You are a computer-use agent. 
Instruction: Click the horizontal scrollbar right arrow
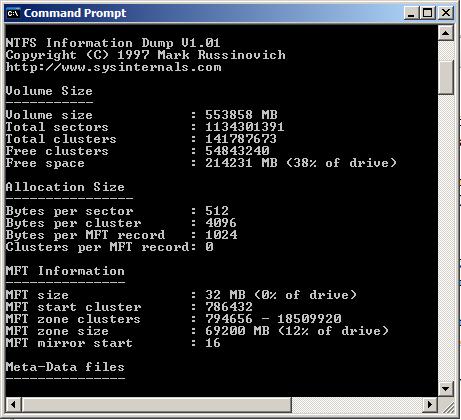(430, 405)
